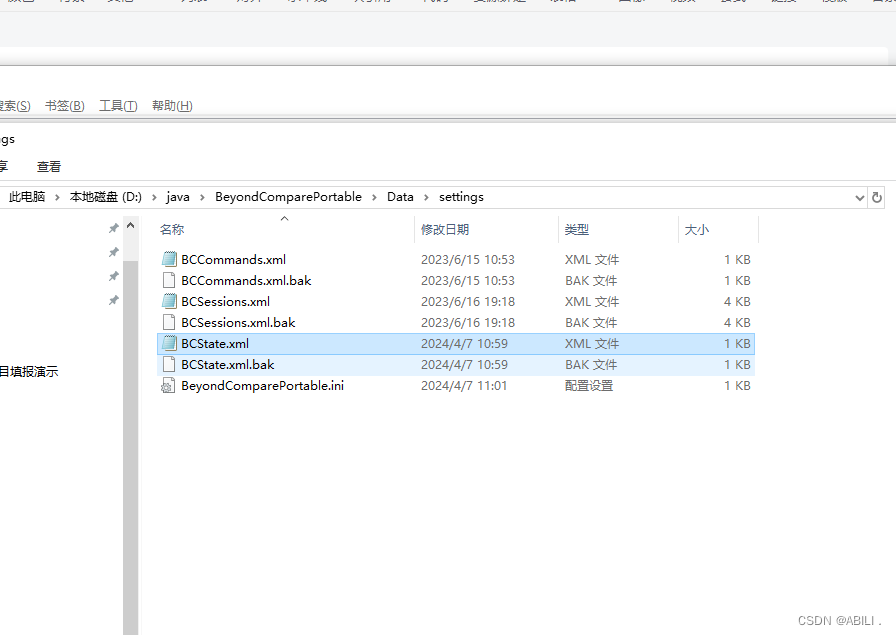The width and height of the screenshot is (896, 635).
Task: Click the BCCommands.xml.bak file icon
Action: (x=169, y=281)
